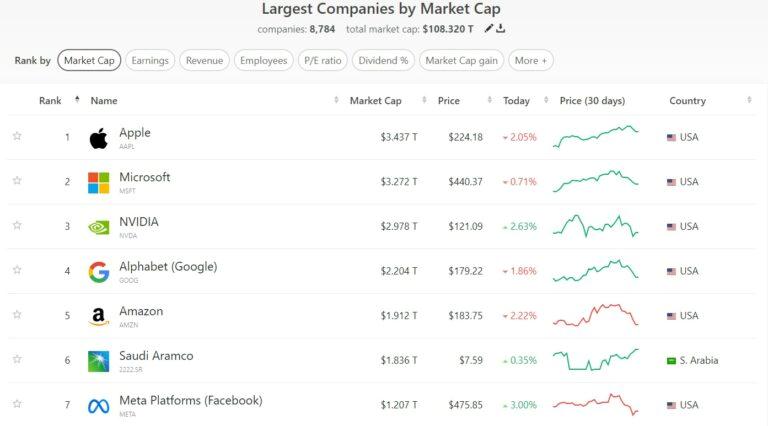Screen dimensions: 768x426
Task: Sort table by the Market Cap column arrows
Action: coord(424,100)
